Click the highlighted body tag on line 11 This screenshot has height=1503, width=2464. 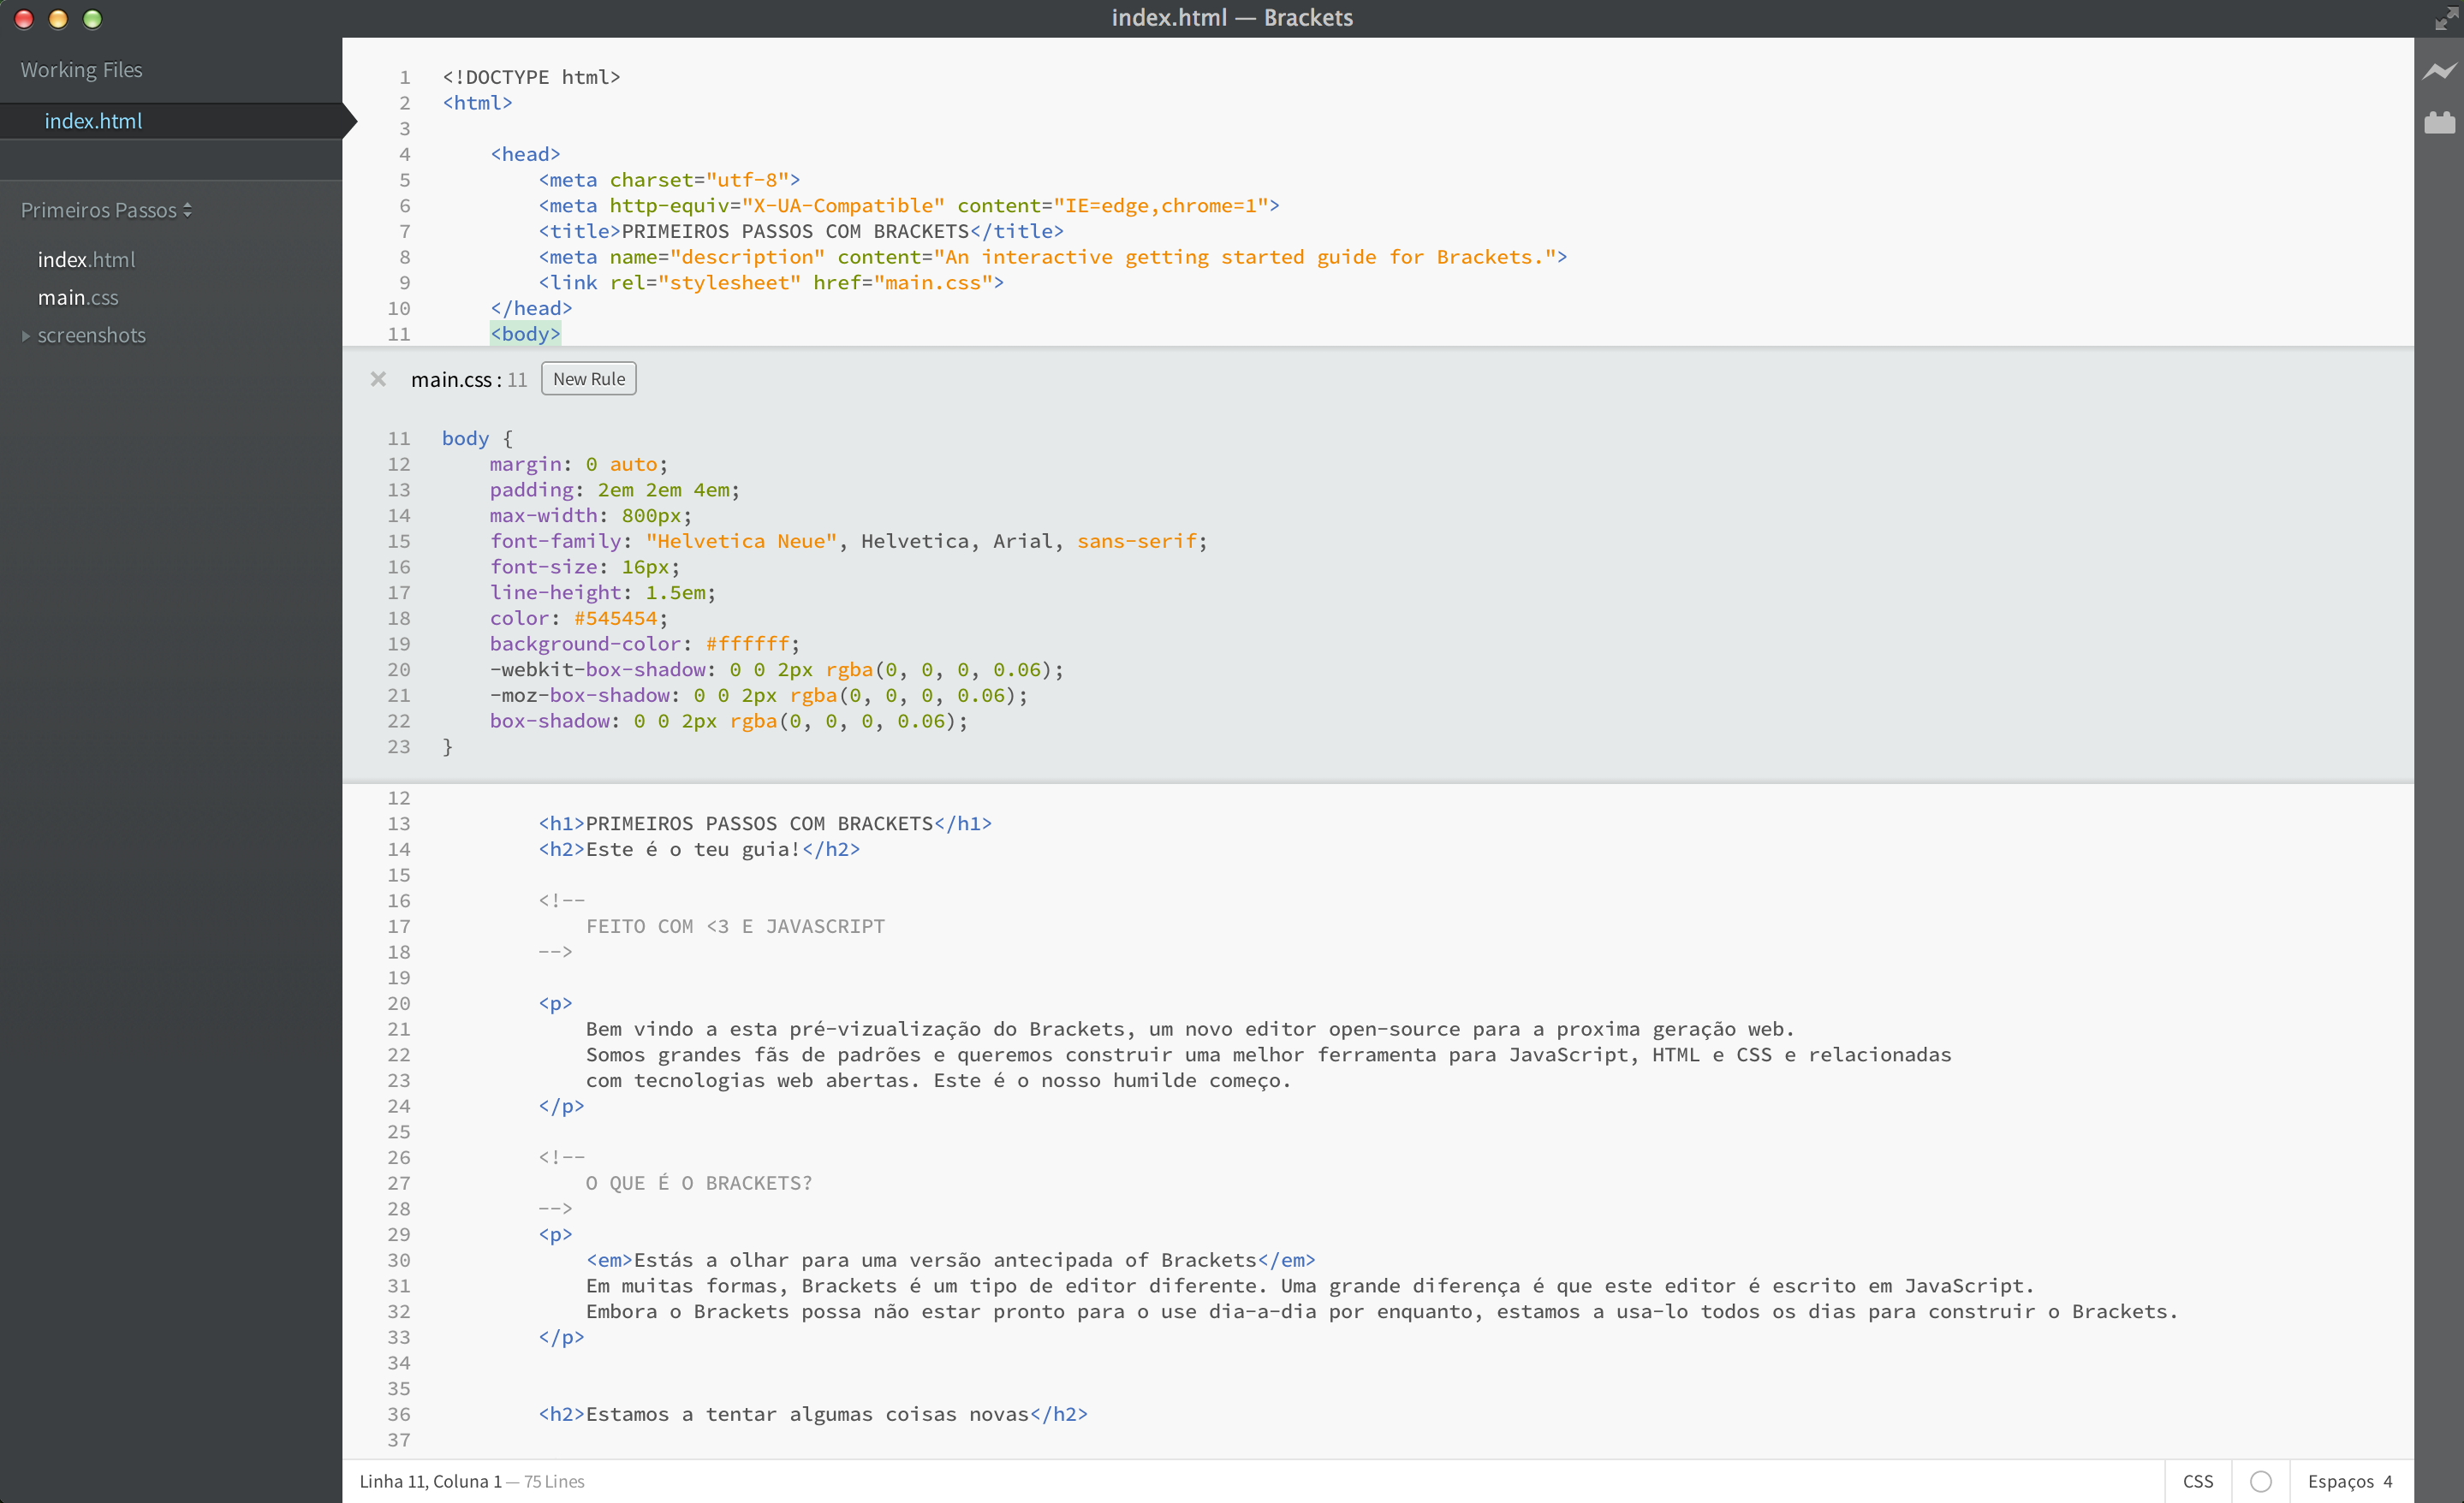coord(525,334)
